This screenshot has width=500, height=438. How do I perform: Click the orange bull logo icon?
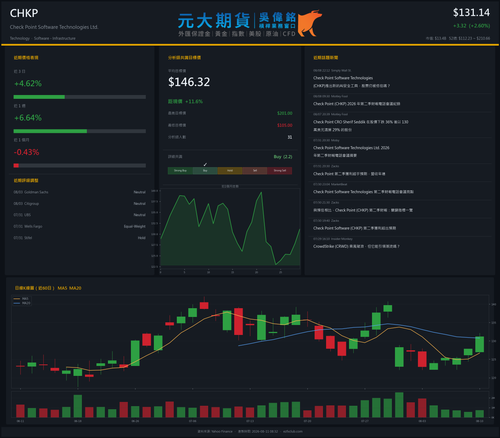click(x=309, y=23)
